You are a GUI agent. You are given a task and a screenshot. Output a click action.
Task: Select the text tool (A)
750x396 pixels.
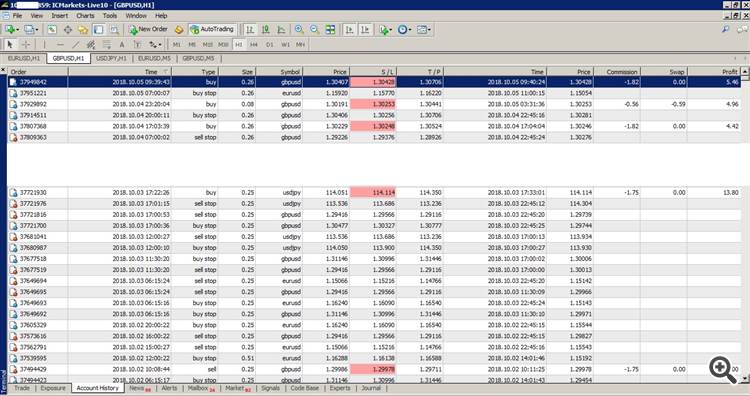pyautogui.click(x=122, y=44)
